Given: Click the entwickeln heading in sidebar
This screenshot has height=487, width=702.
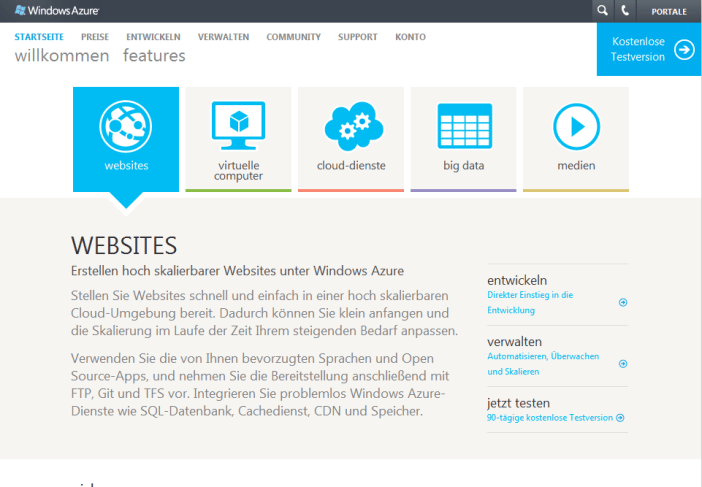Looking at the screenshot, I should [517, 280].
